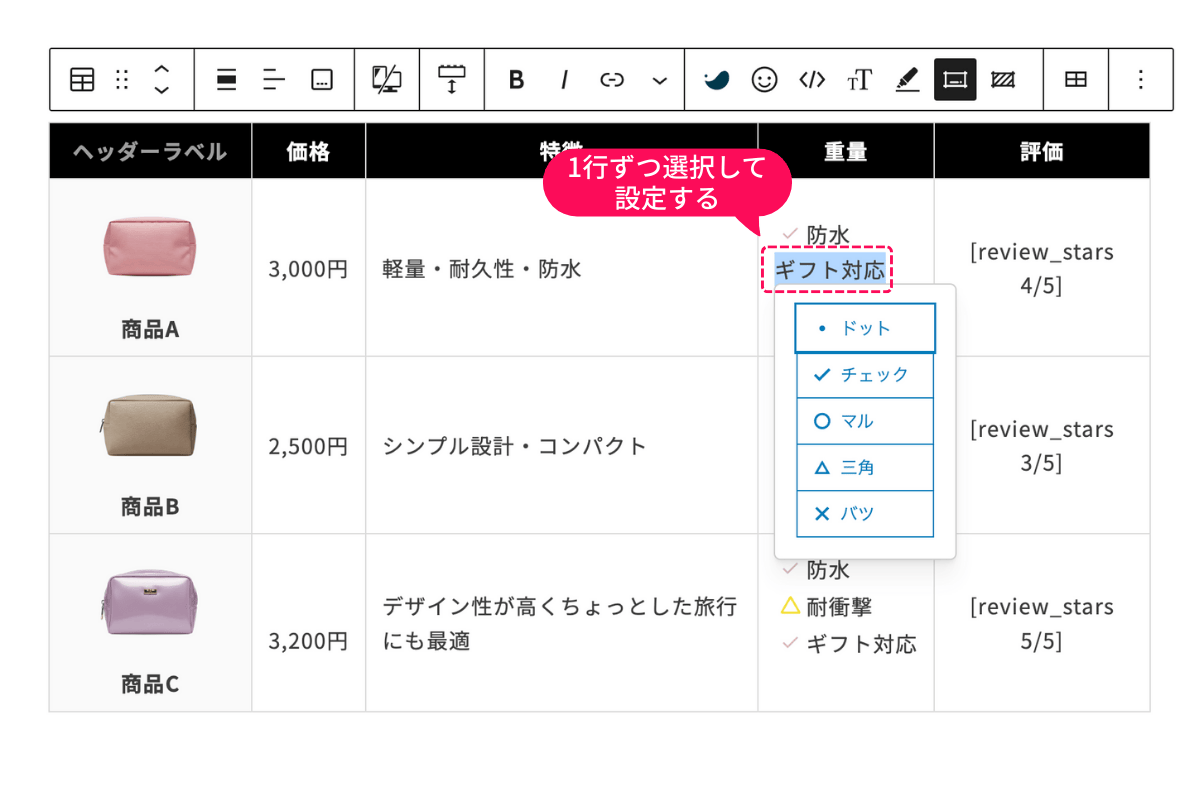The image size is (1200, 800).
Task: Select the hatched background stripe icon
Action: (x=1001, y=79)
